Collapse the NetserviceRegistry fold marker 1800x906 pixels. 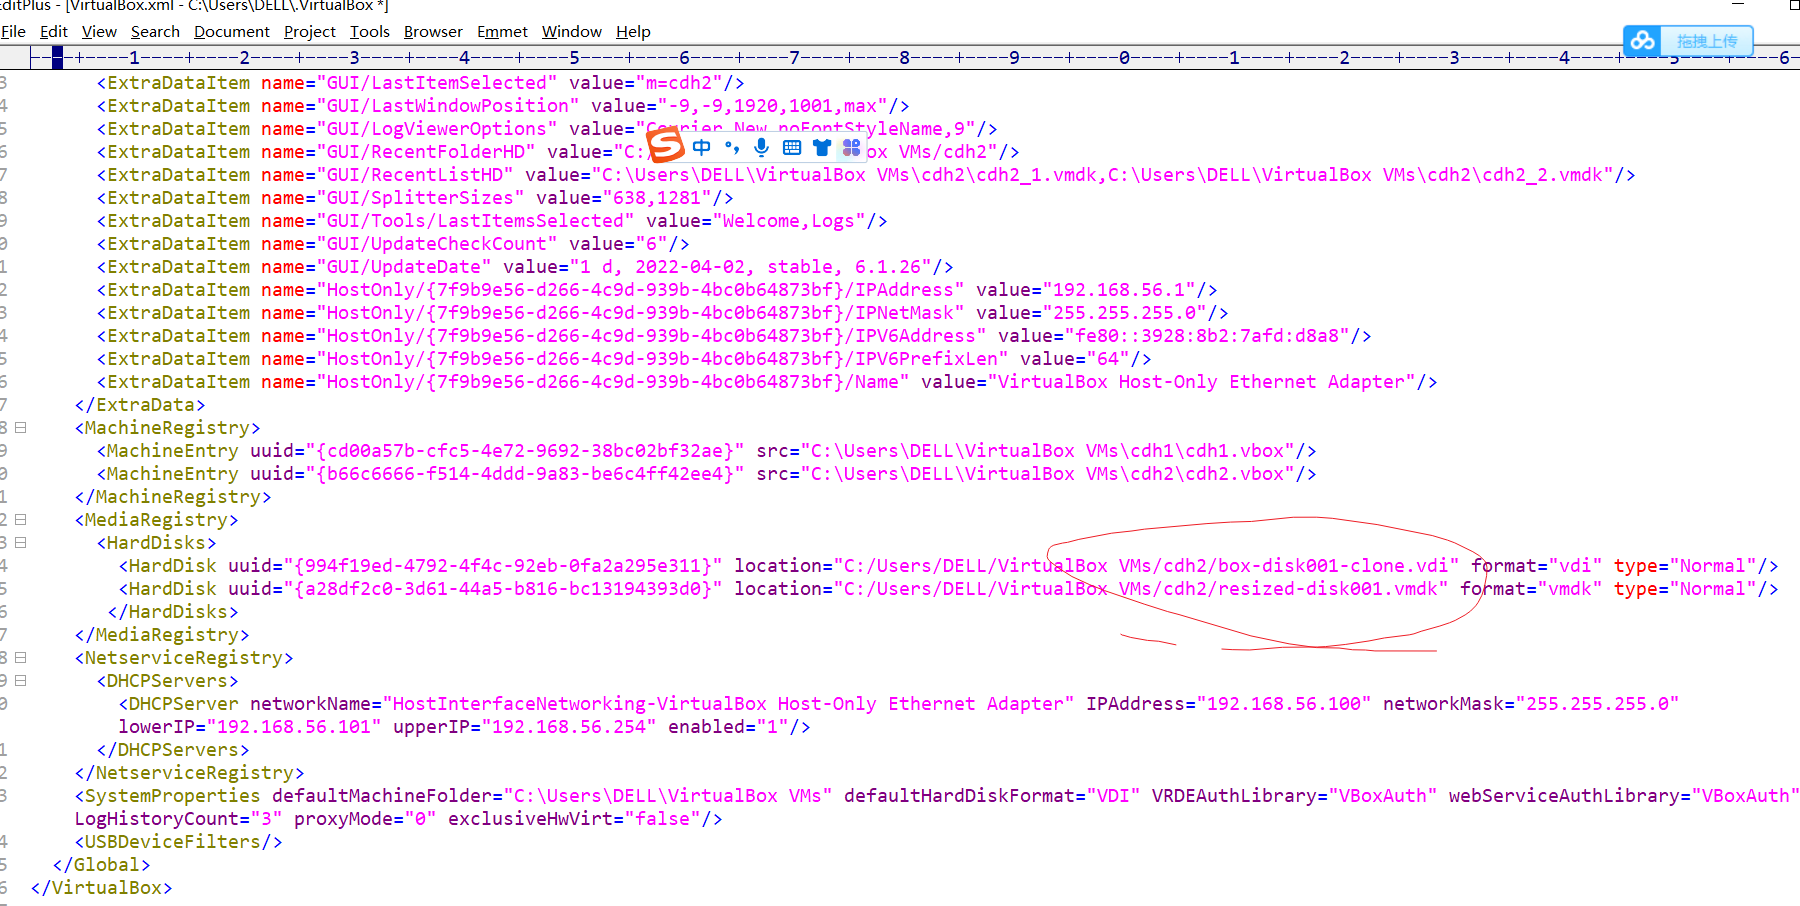click(20, 658)
